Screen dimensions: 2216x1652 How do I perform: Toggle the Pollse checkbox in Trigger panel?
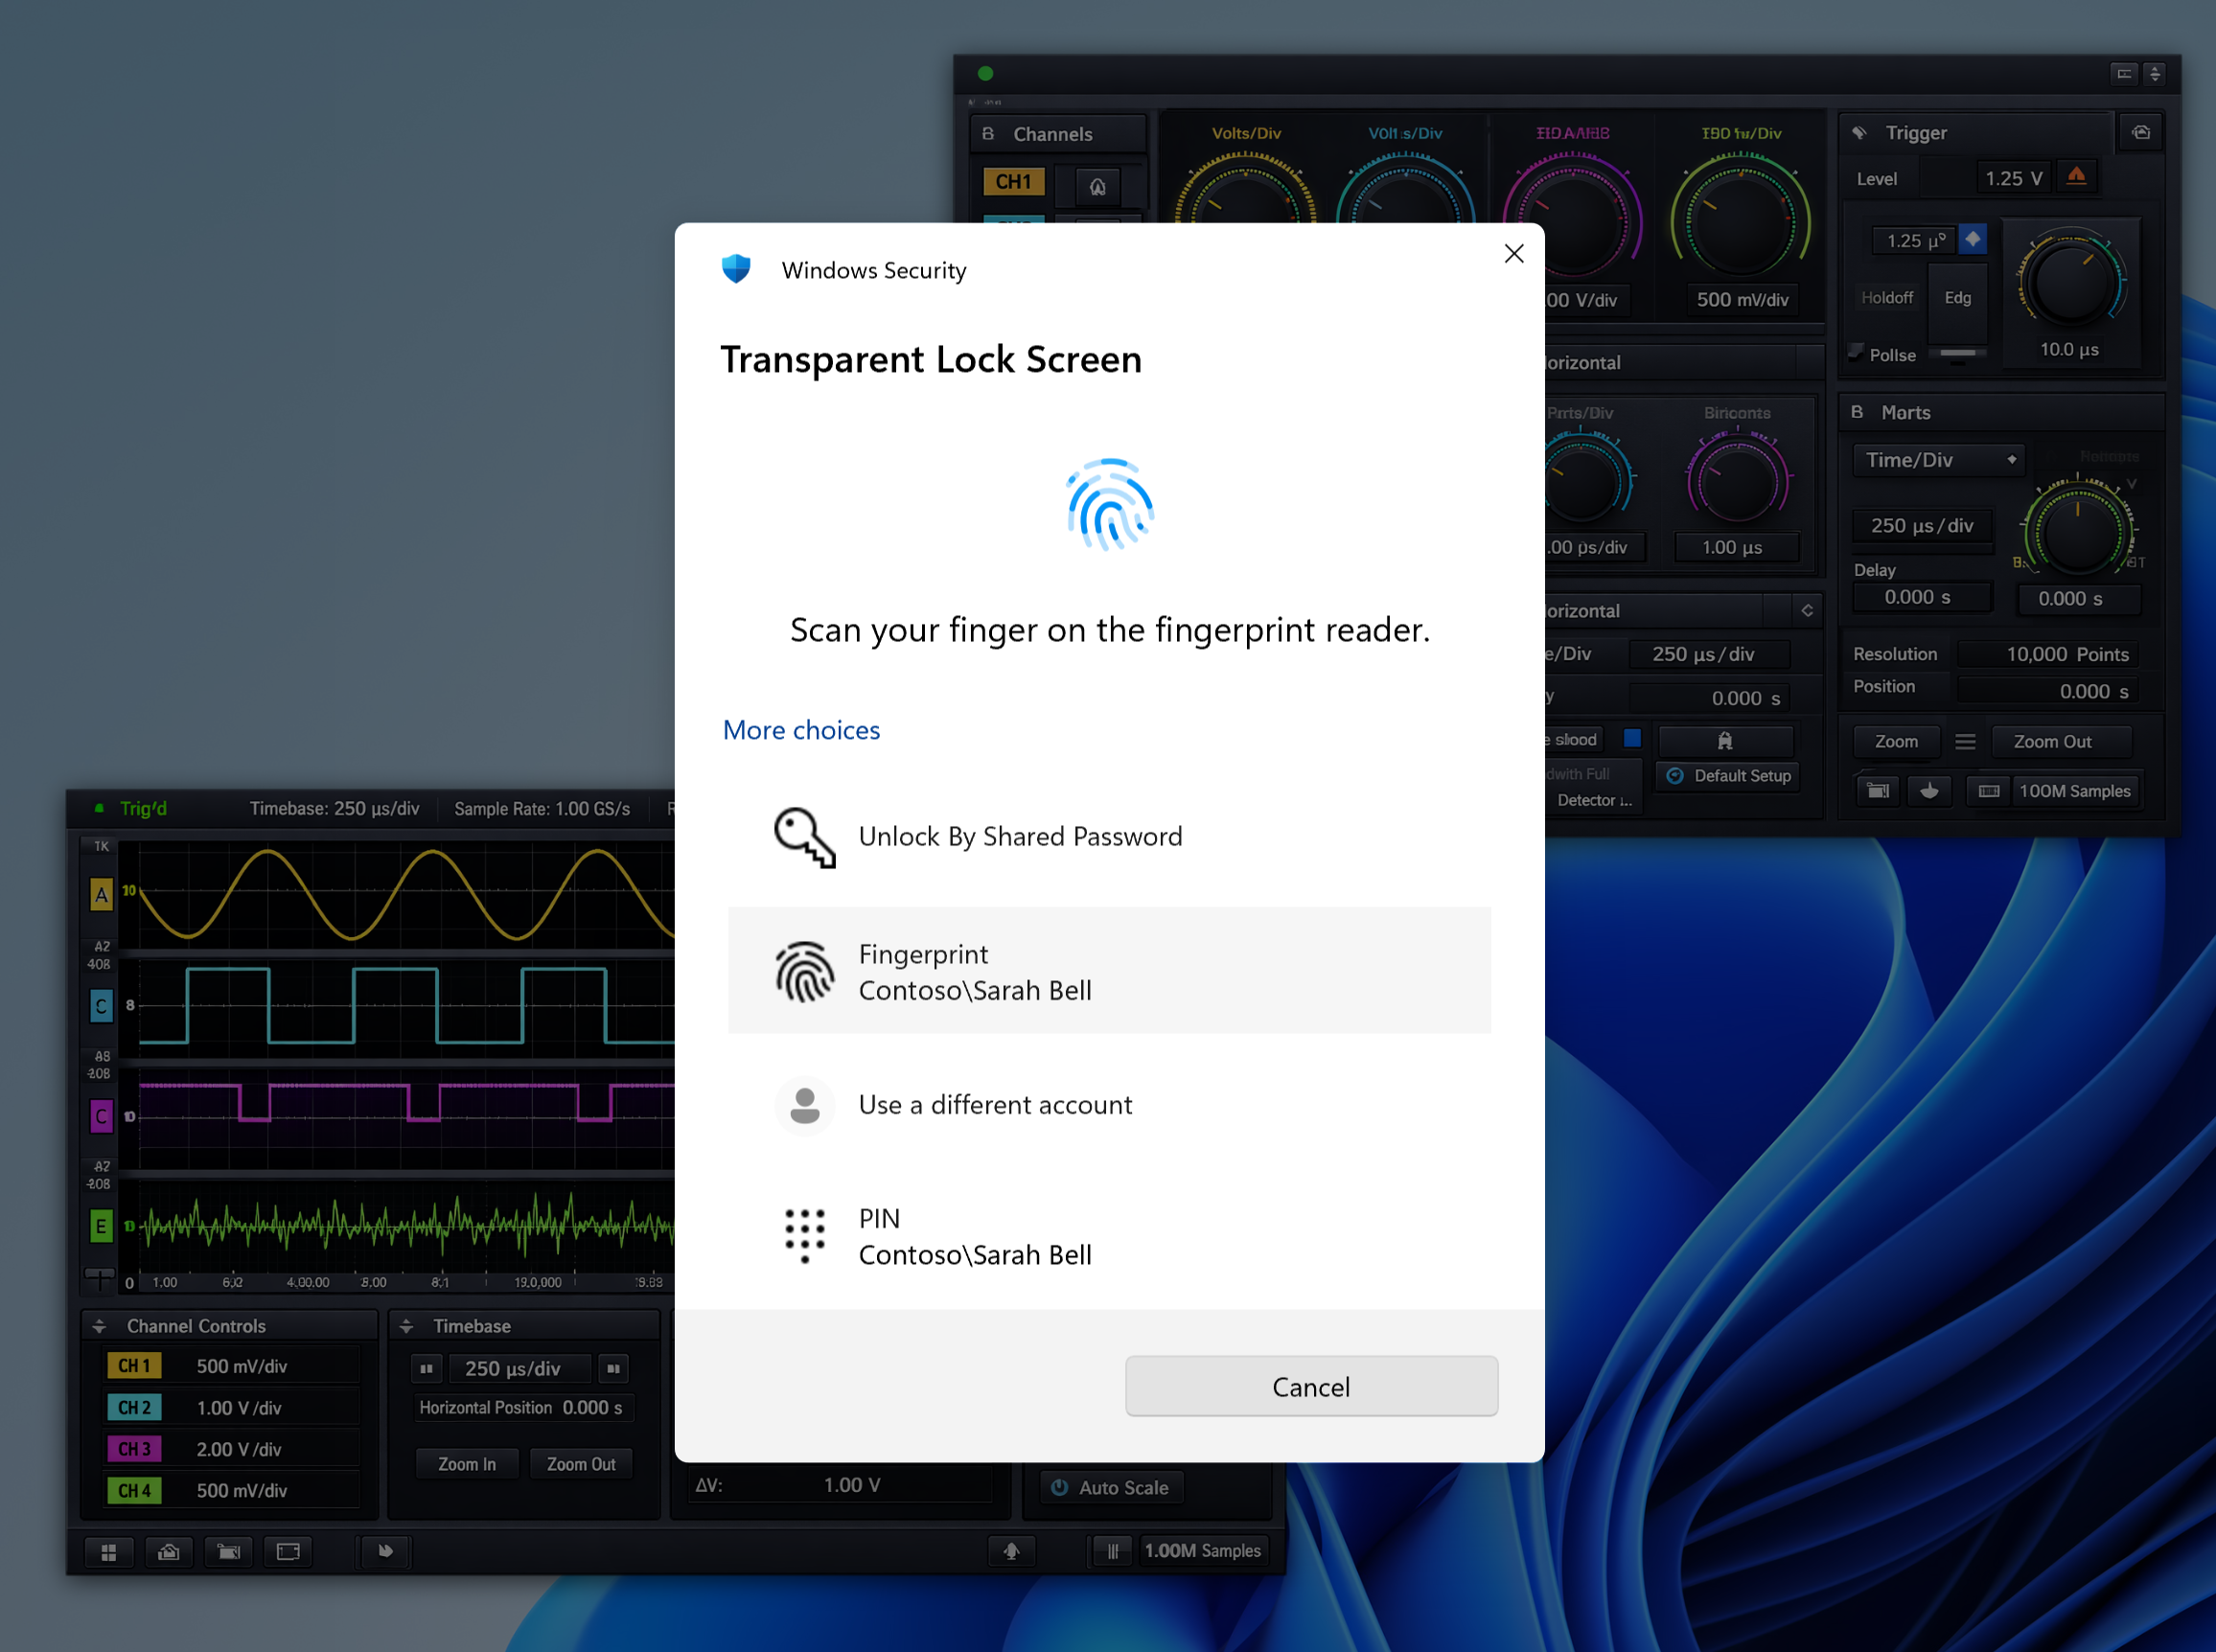[1856, 353]
